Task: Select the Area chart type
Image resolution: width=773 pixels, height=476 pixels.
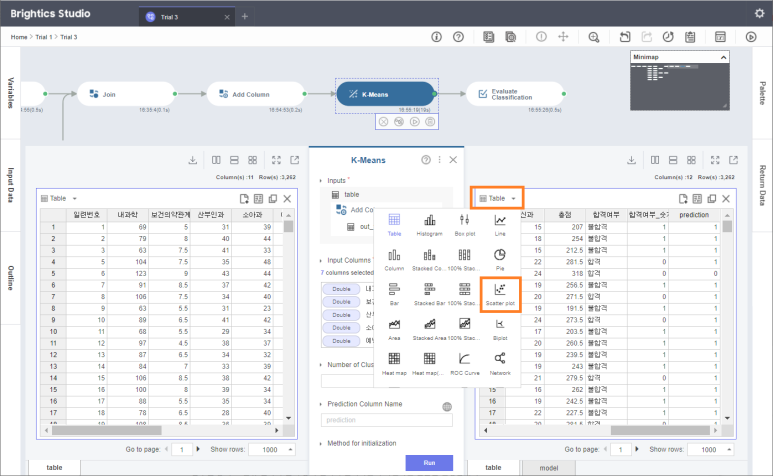Action: (x=394, y=329)
